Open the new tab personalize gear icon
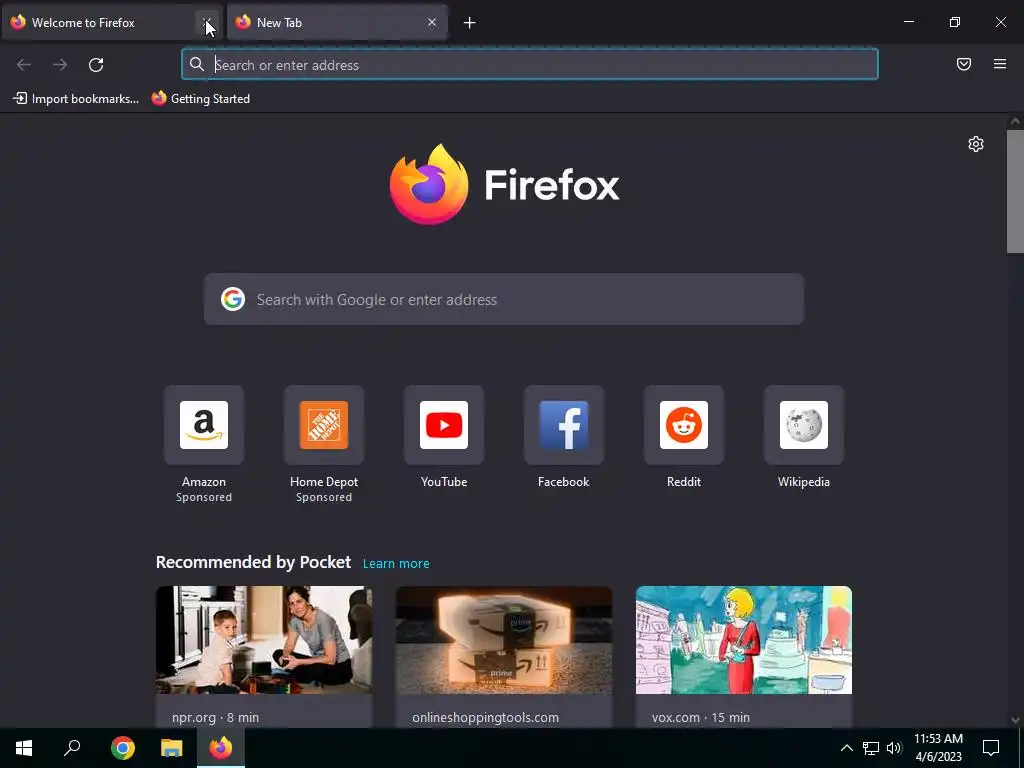This screenshot has height=768, width=1024. point(976,144)
